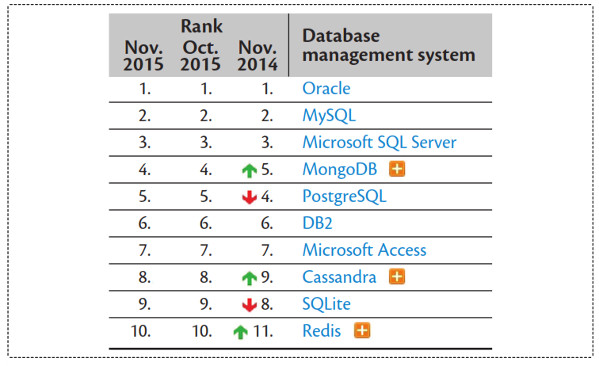
Task: Open the MongoDB link
Action: 340,170
